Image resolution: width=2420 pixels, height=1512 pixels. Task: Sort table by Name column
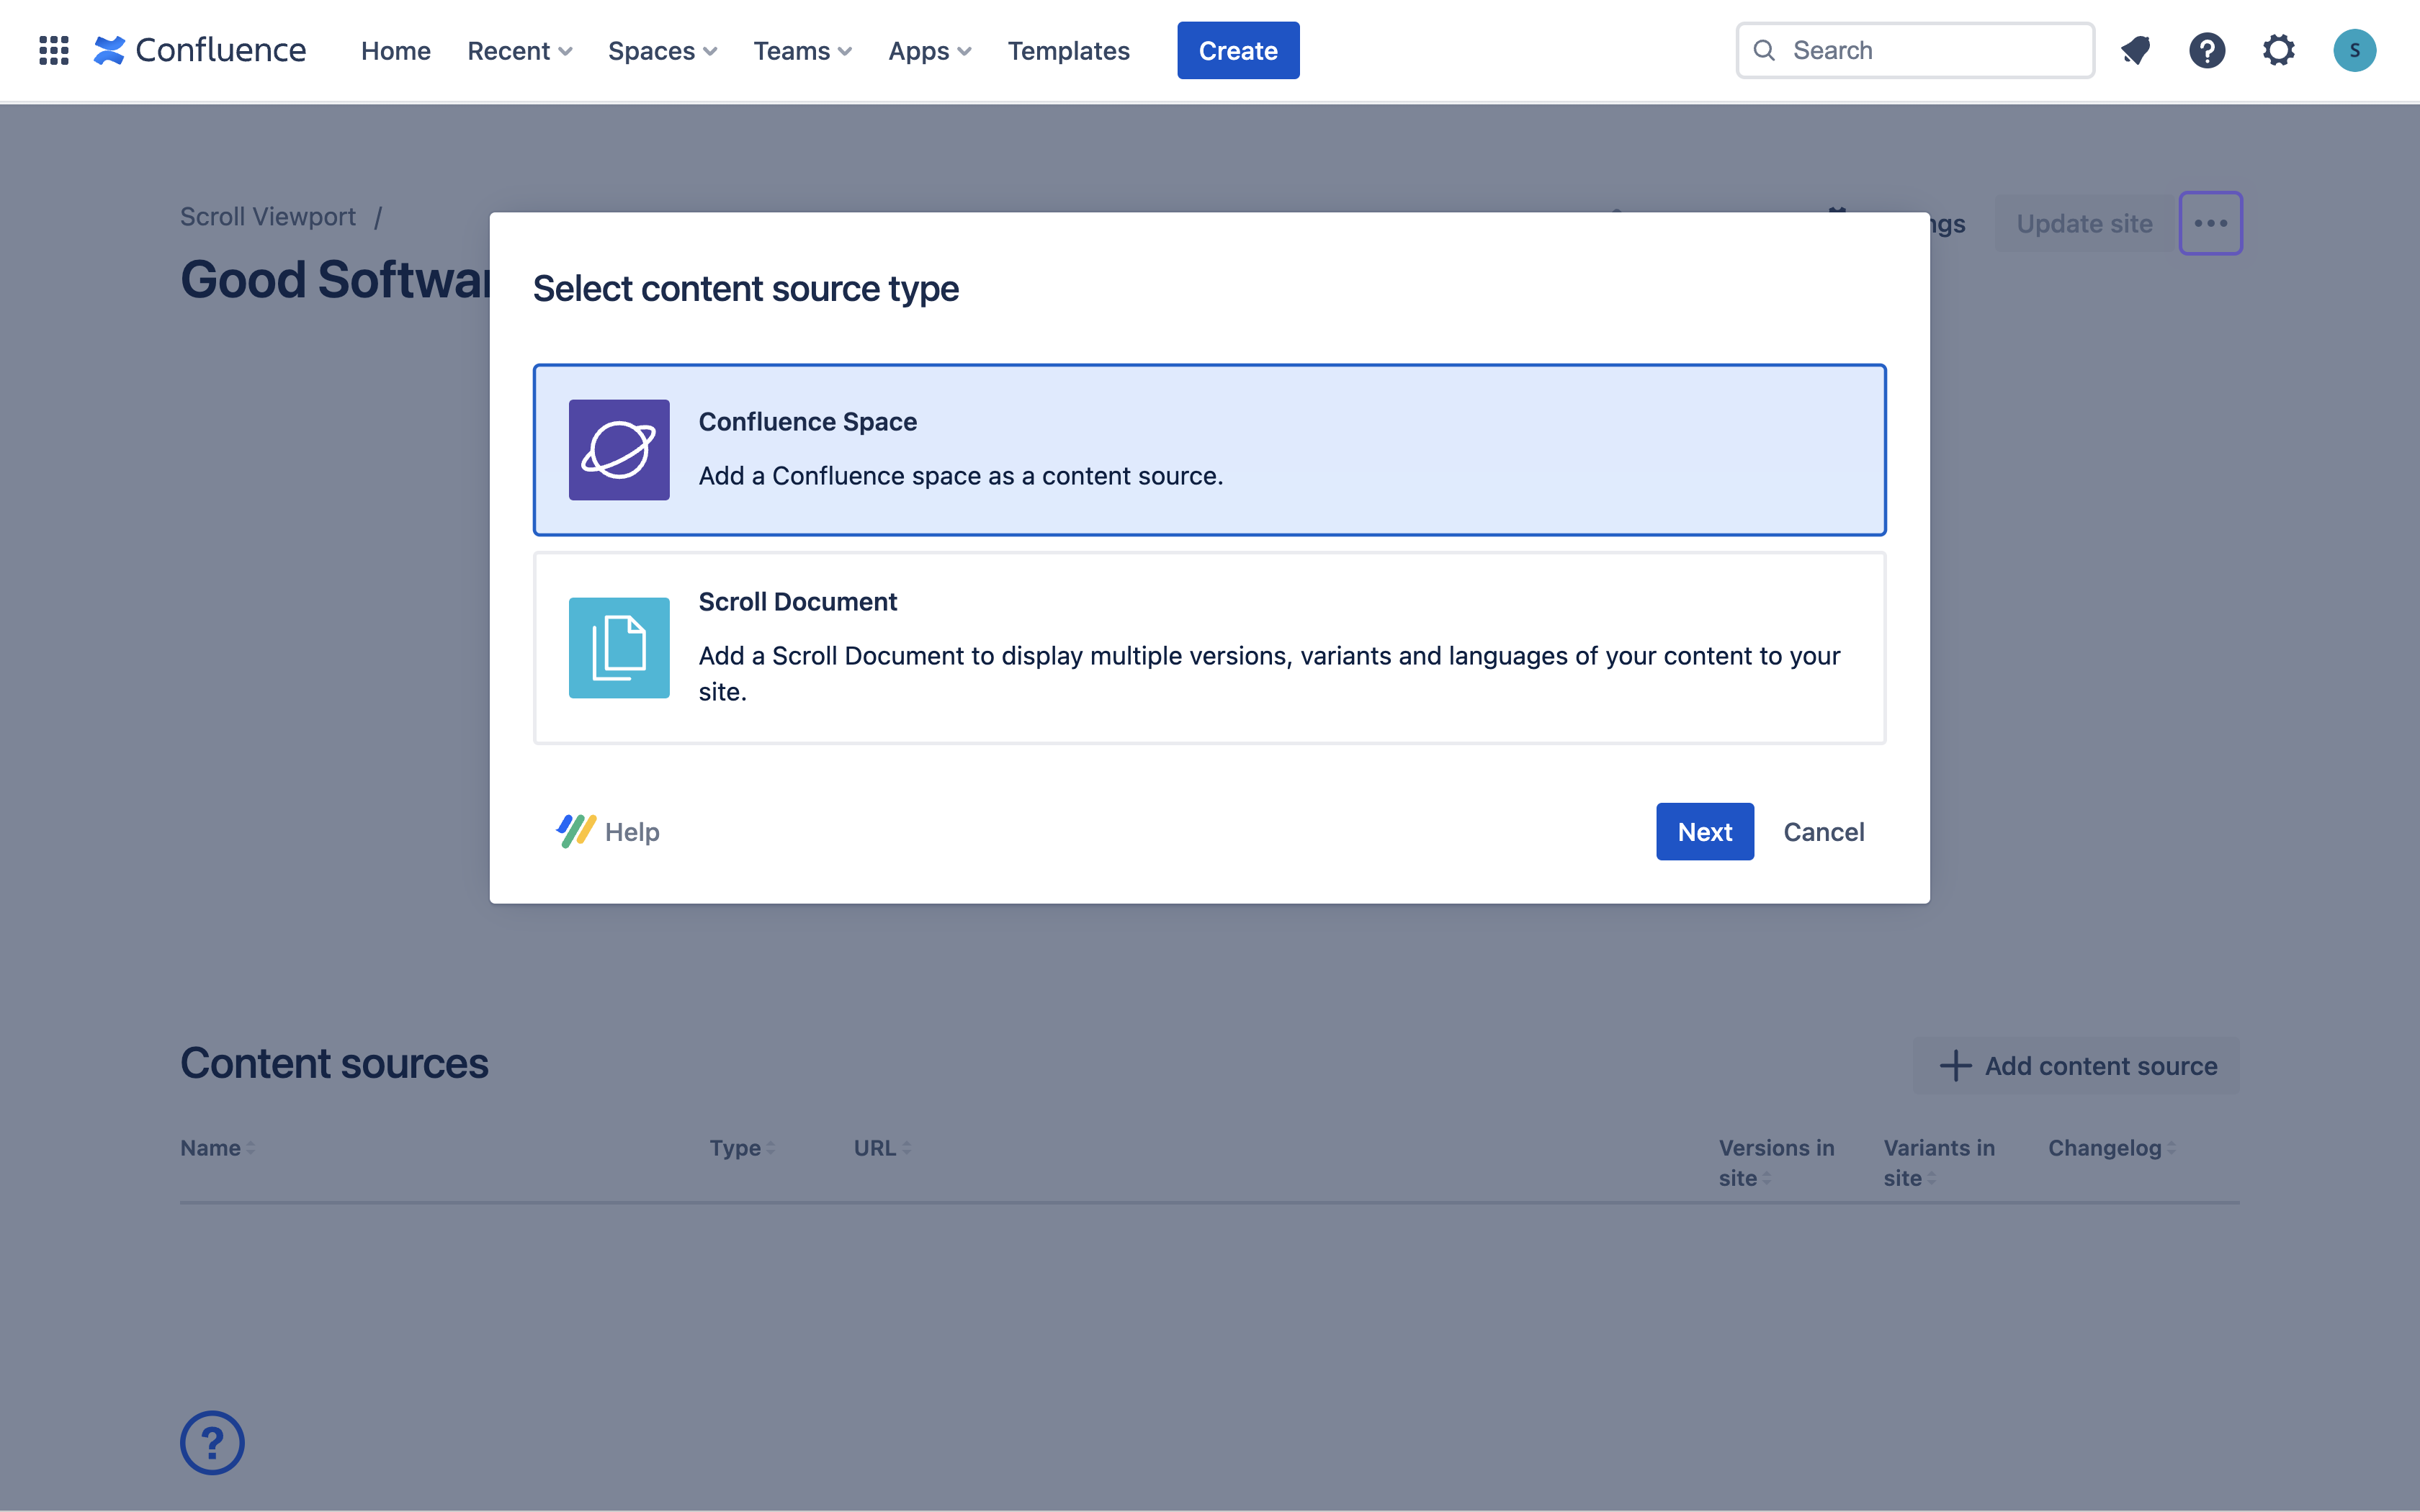pos(217,1148)
